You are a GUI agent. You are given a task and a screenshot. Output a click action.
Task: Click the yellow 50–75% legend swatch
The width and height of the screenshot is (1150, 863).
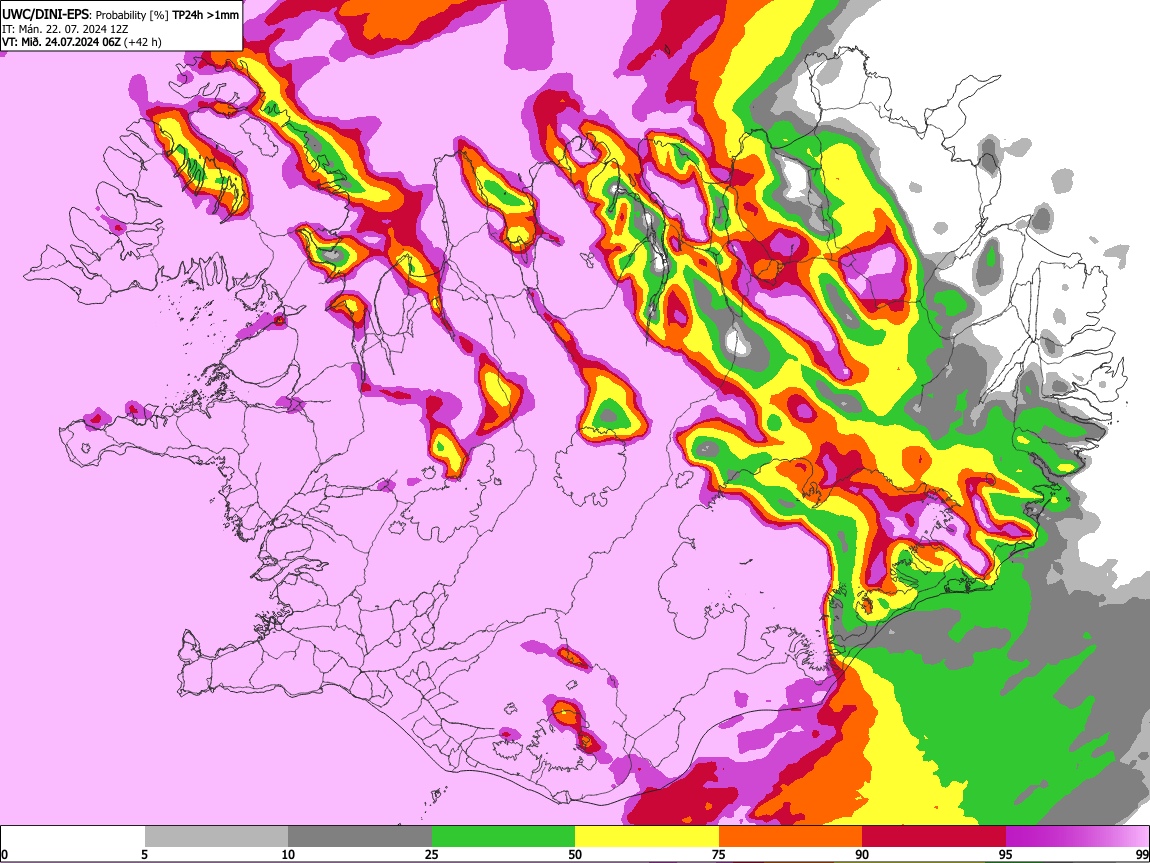(647, 836)
